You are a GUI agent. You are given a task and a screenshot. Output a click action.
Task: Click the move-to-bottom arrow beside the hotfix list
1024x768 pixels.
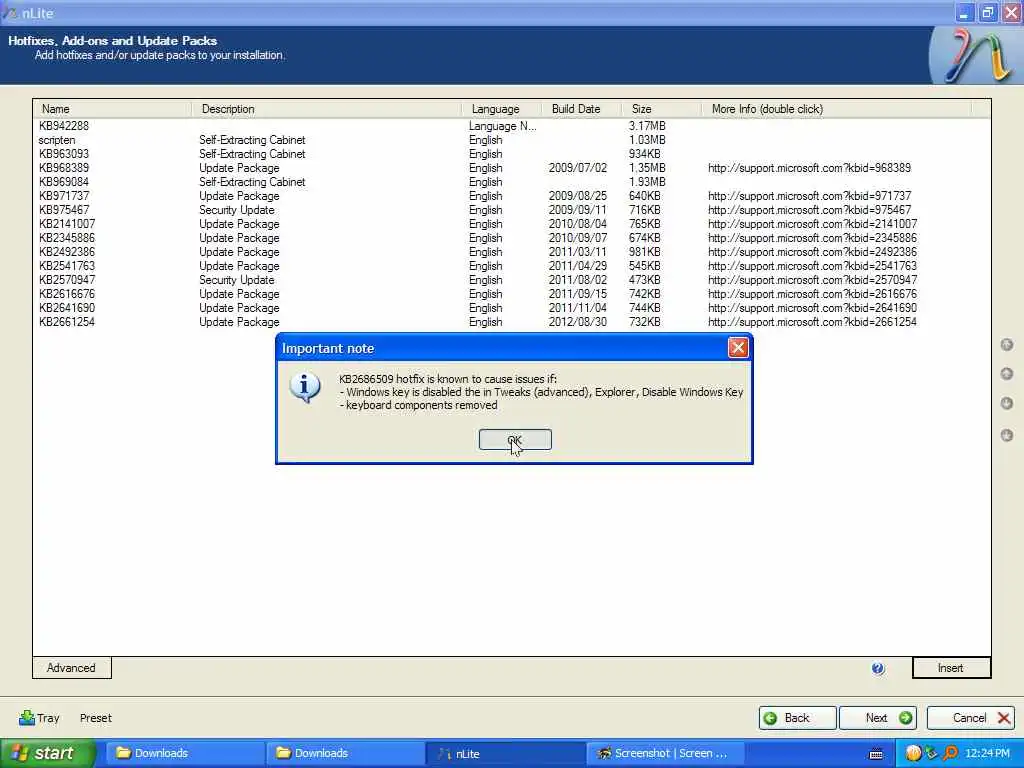tap(1007, 435)
